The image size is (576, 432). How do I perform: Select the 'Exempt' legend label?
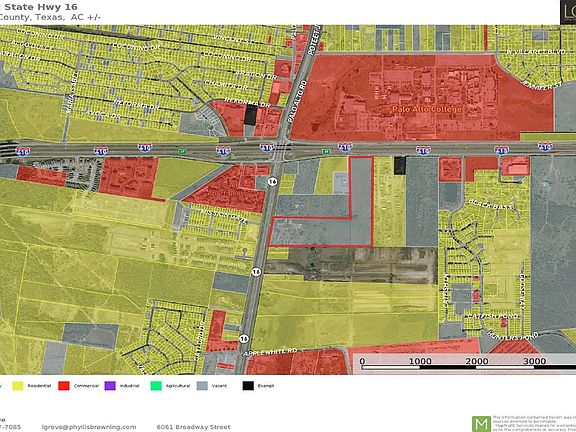pos(266,386)
